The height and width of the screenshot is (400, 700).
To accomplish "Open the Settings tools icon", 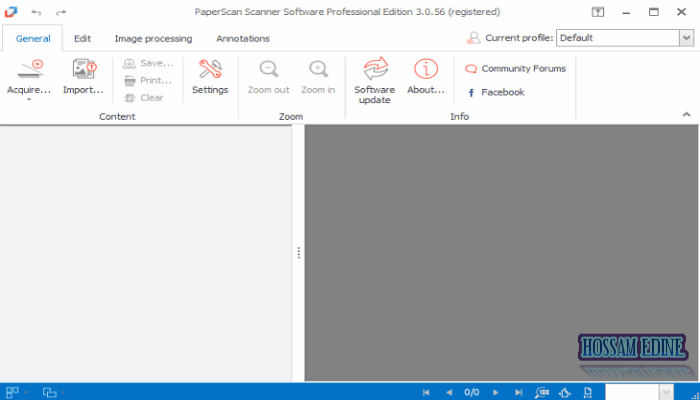I will [210, 69].
